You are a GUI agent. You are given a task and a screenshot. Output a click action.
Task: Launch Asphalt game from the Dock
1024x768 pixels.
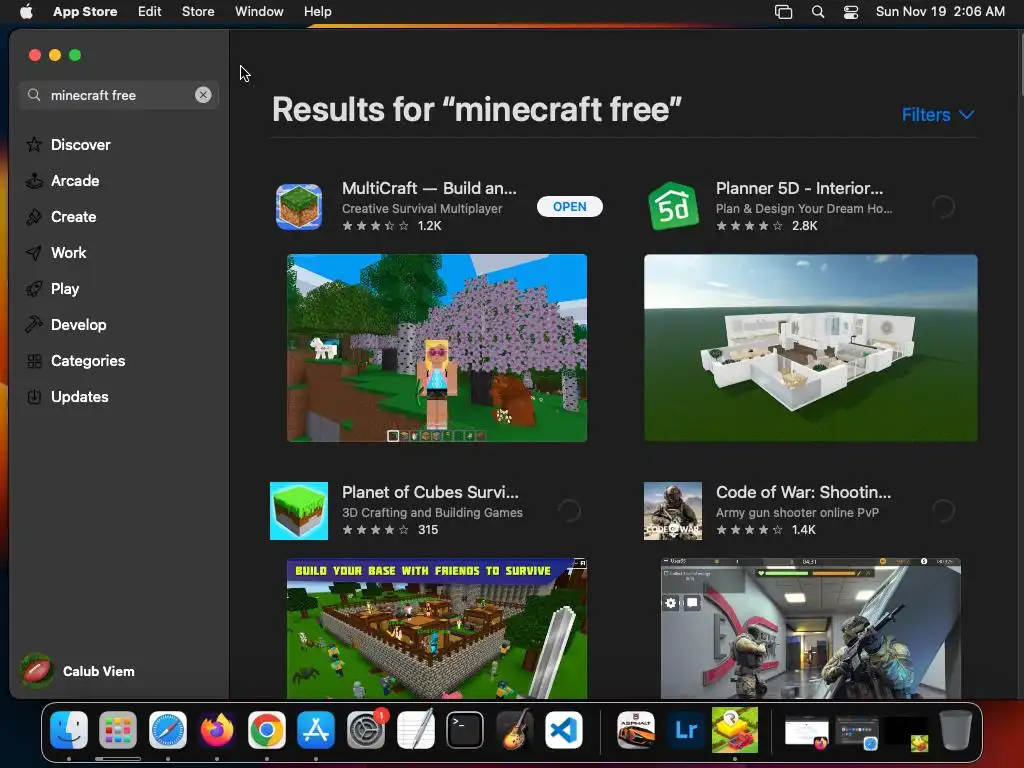(636, 730)
